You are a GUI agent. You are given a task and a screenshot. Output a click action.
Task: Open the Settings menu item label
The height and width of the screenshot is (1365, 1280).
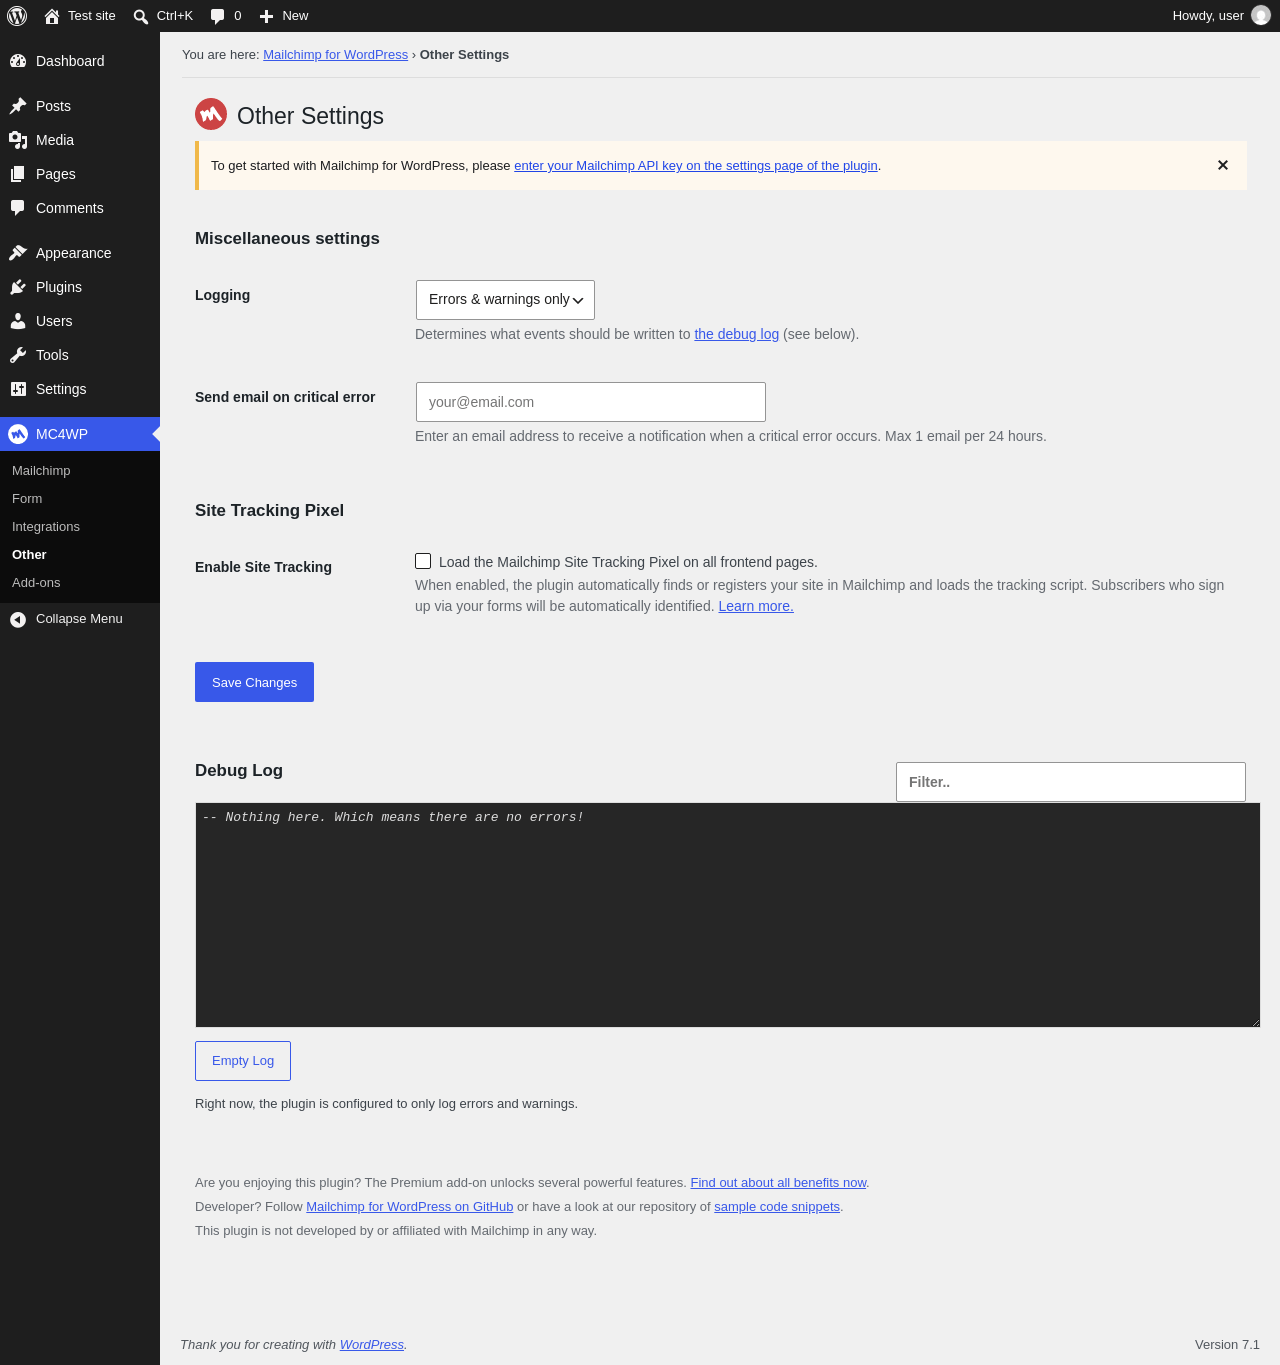(x=61, y=389)
